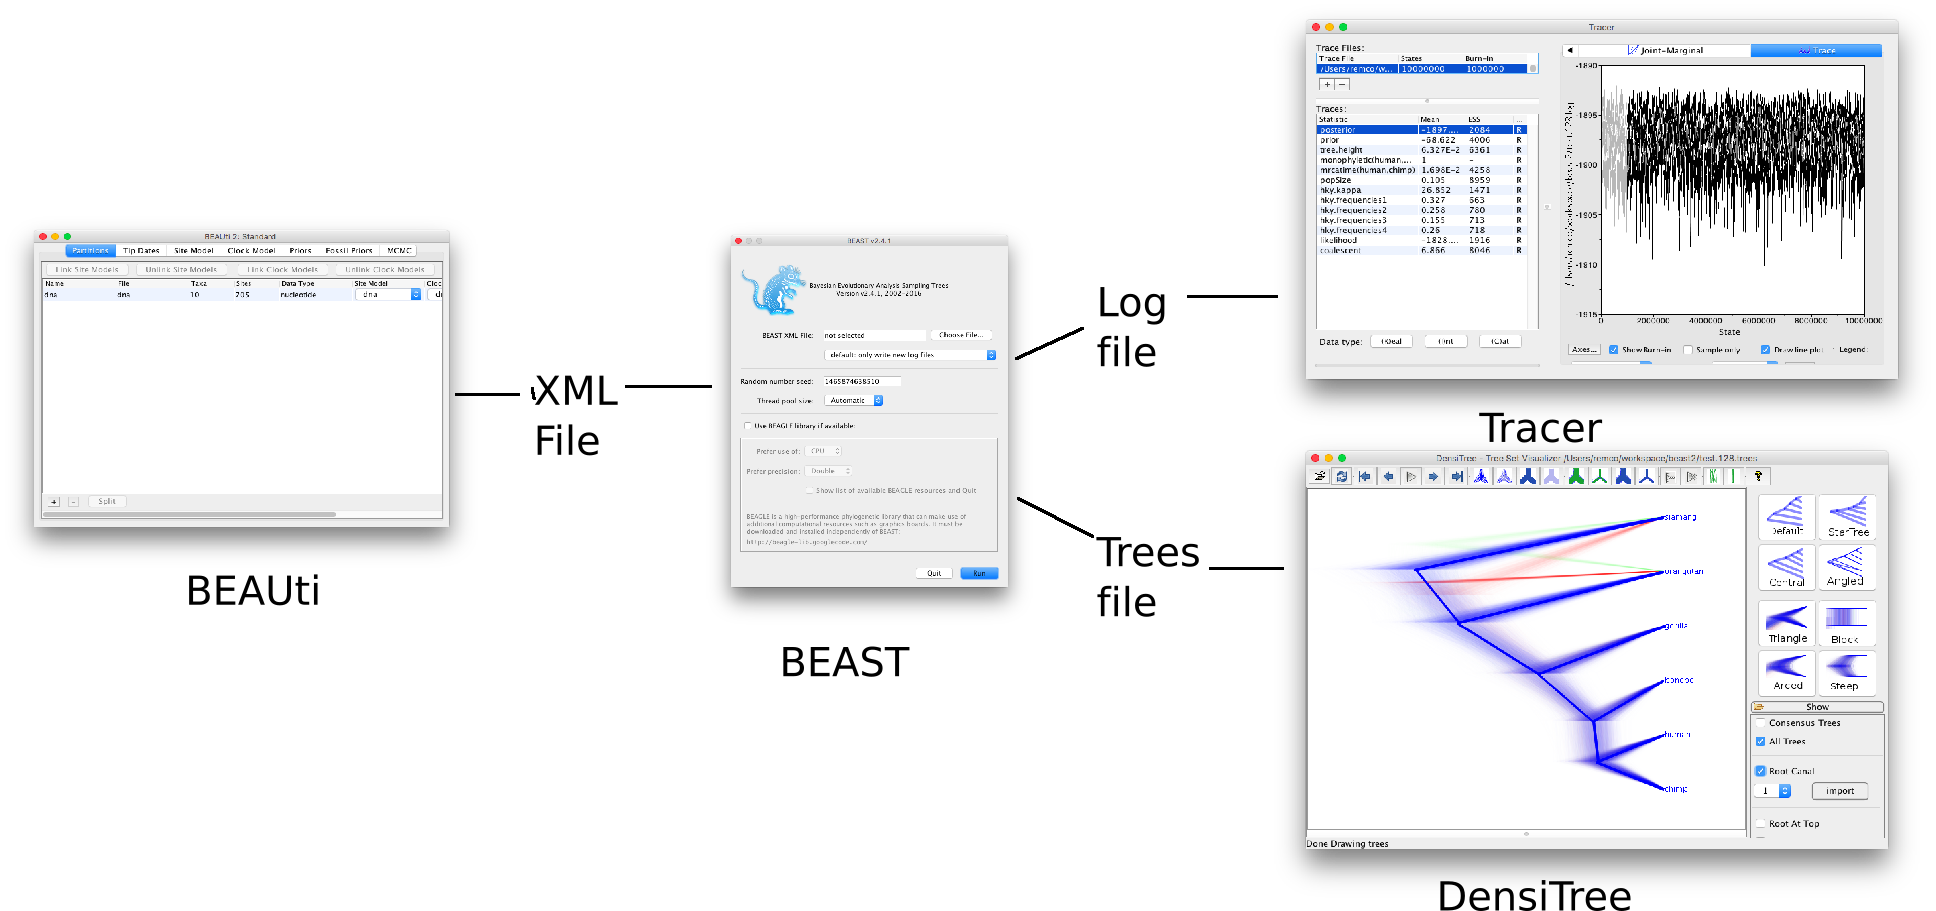
Task: Choose the Arced drawing style in DensiTree
Action: point(1787,672)
